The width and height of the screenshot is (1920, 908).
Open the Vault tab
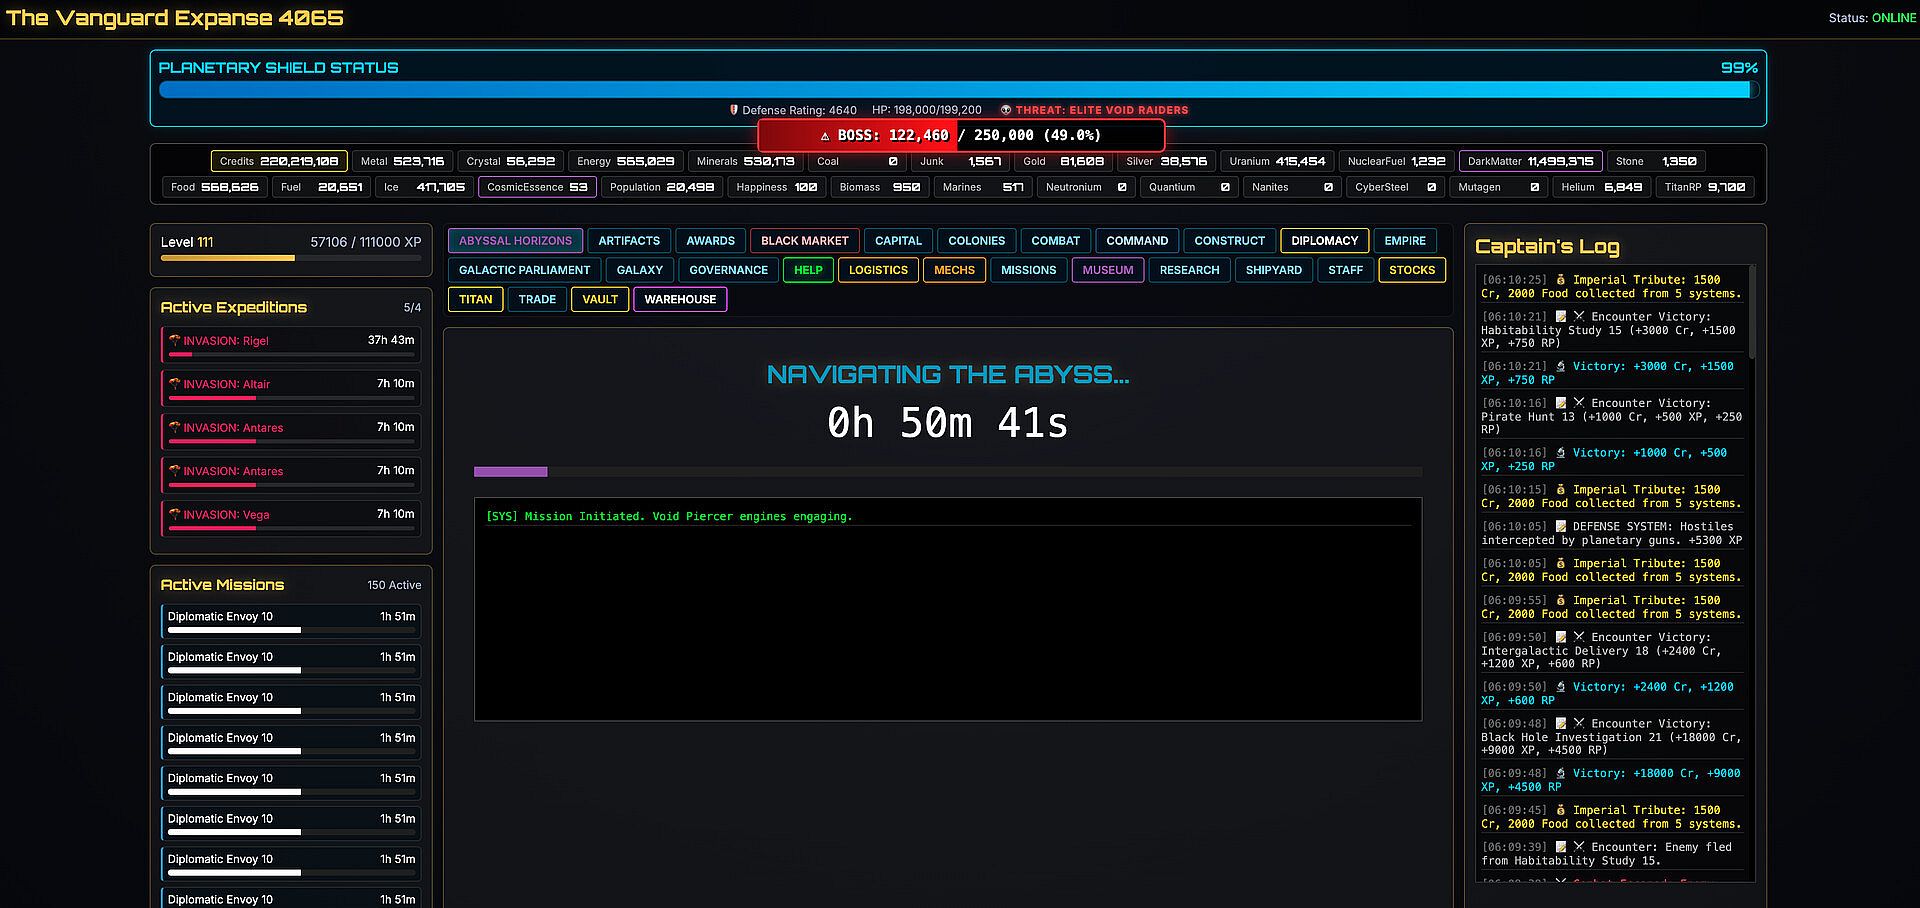tap(600, 299)
